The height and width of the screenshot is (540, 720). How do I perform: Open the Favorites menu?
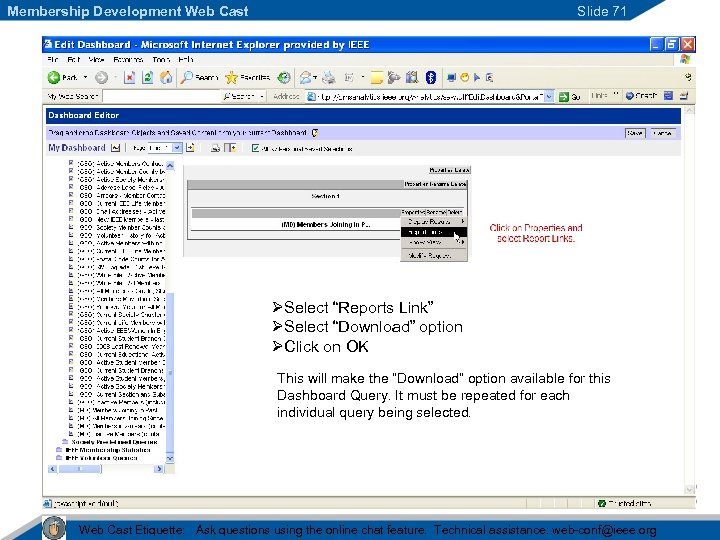coord(128,60)
